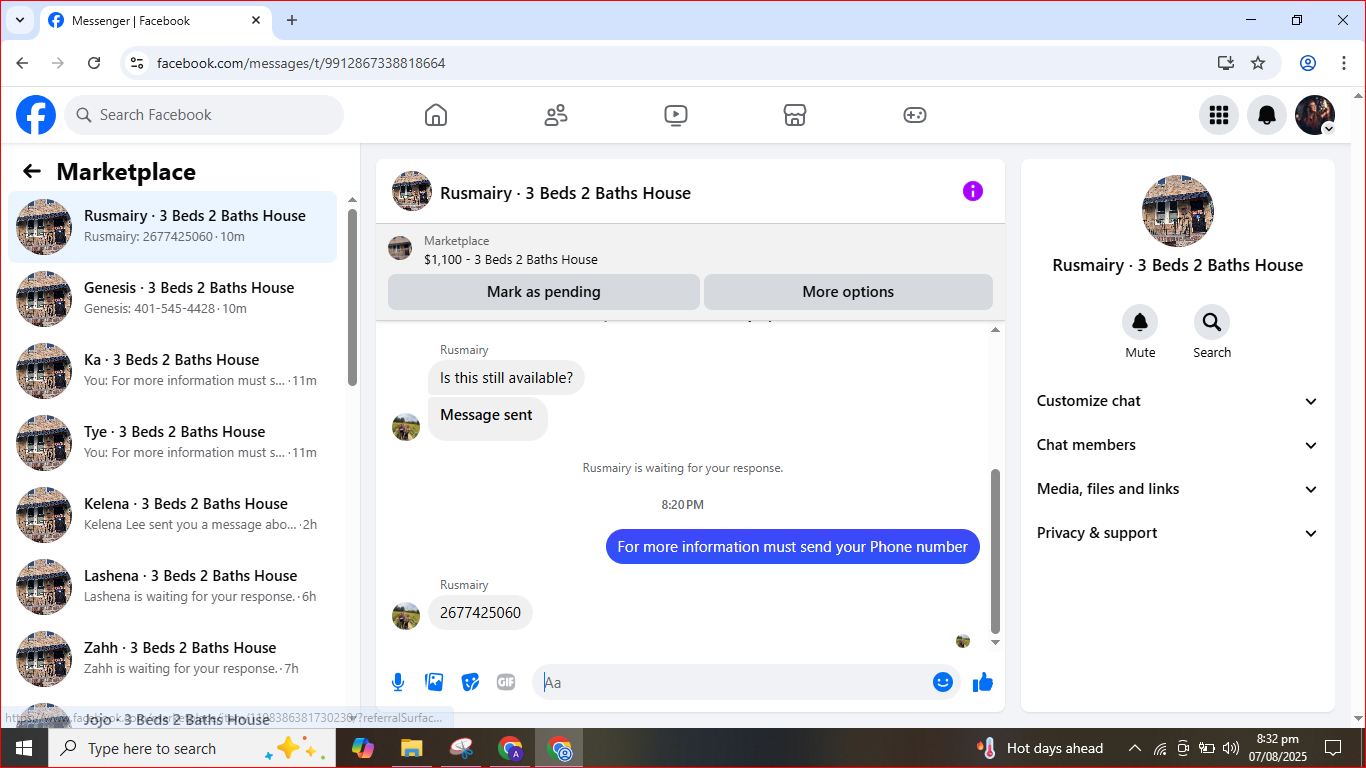1366x768 pixels.
Task: Open the Marketplace listing $1,100 link
Action: point(511,259)
